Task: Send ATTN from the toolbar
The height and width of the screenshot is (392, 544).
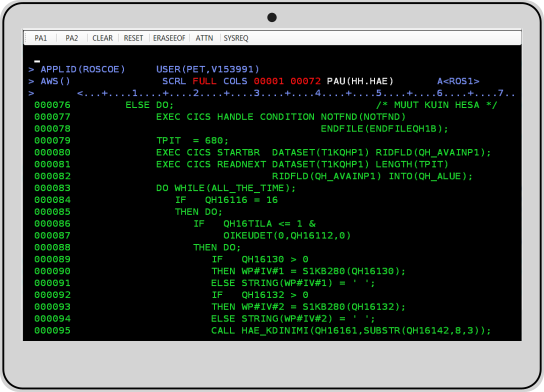Action: [204, 38]
